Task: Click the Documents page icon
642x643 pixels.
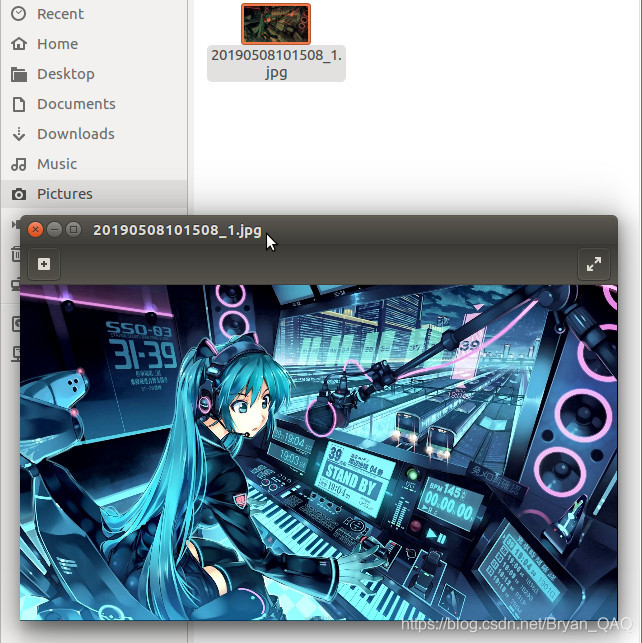Action: coord(19,104)
